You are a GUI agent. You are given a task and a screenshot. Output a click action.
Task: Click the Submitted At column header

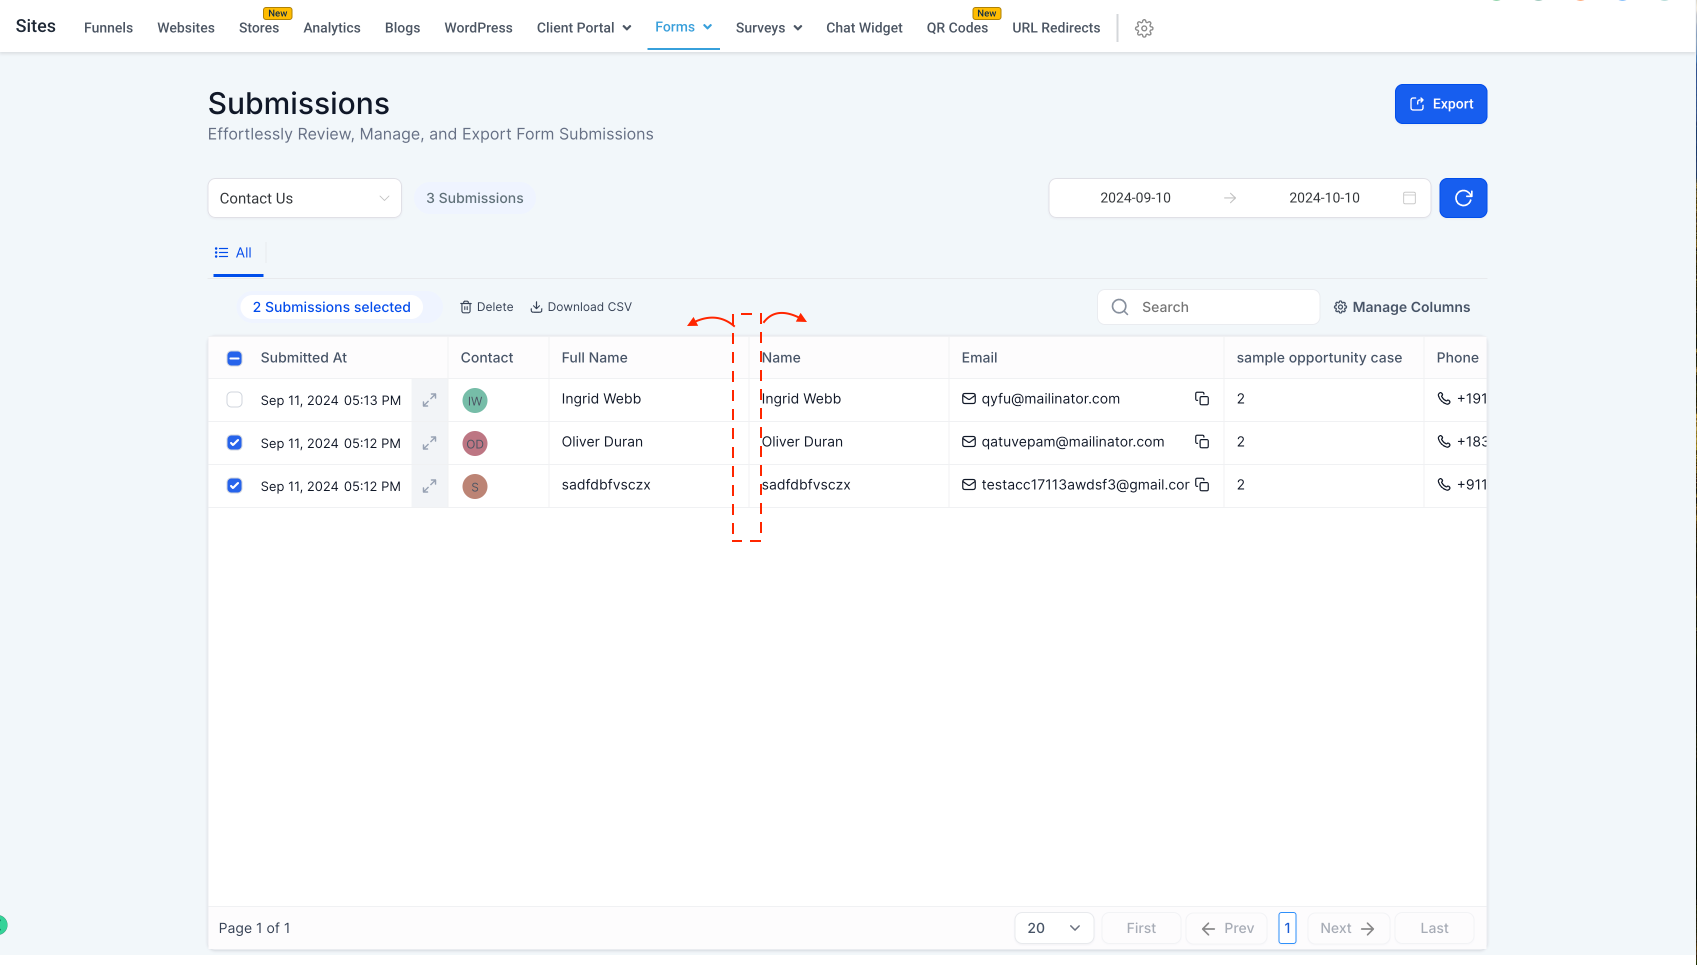[304, 358]
